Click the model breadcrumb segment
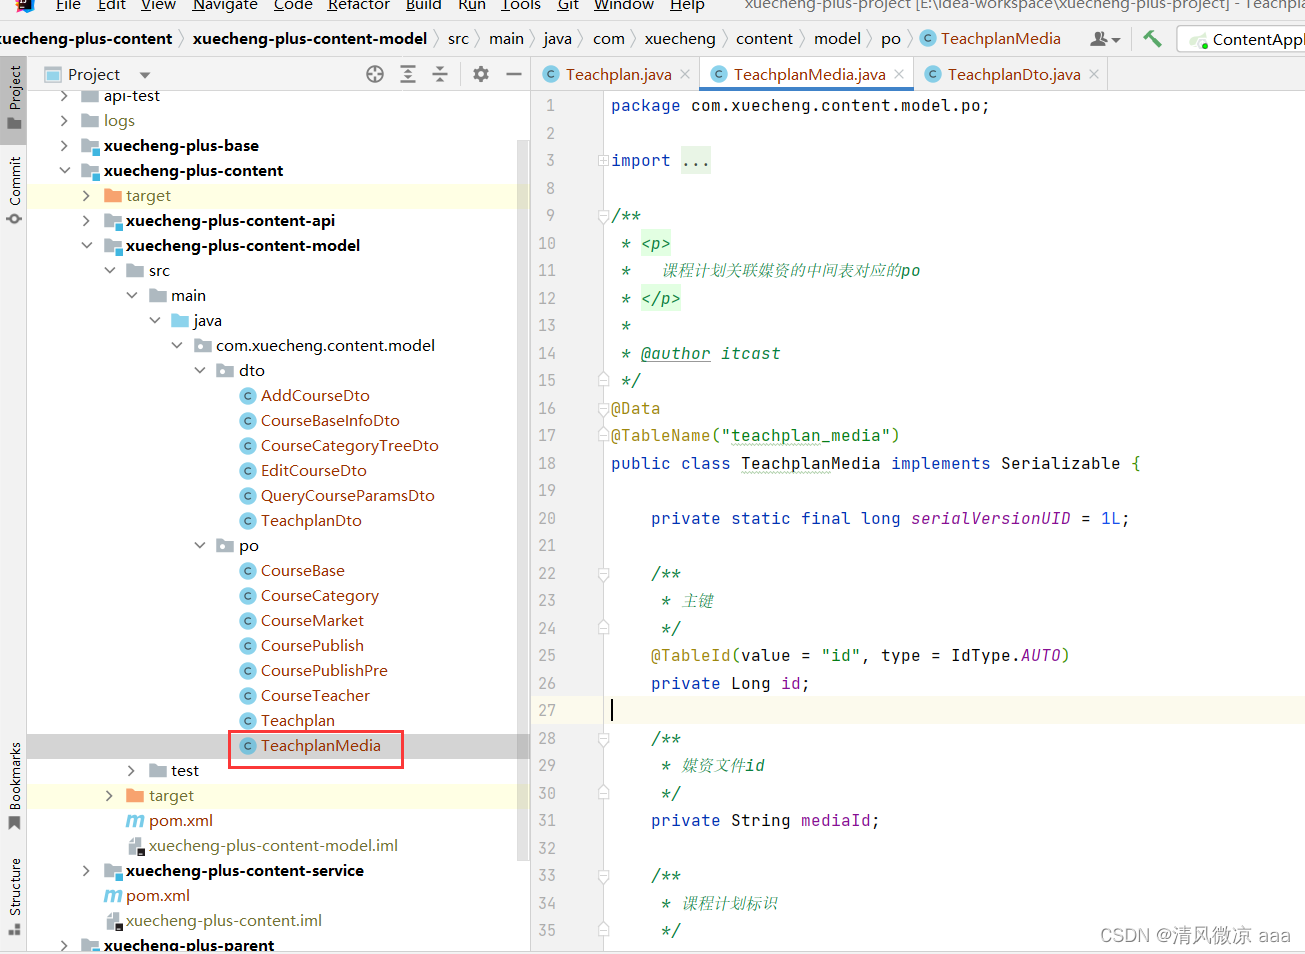This screenshot has width=1305, height=954. [837, 39]
